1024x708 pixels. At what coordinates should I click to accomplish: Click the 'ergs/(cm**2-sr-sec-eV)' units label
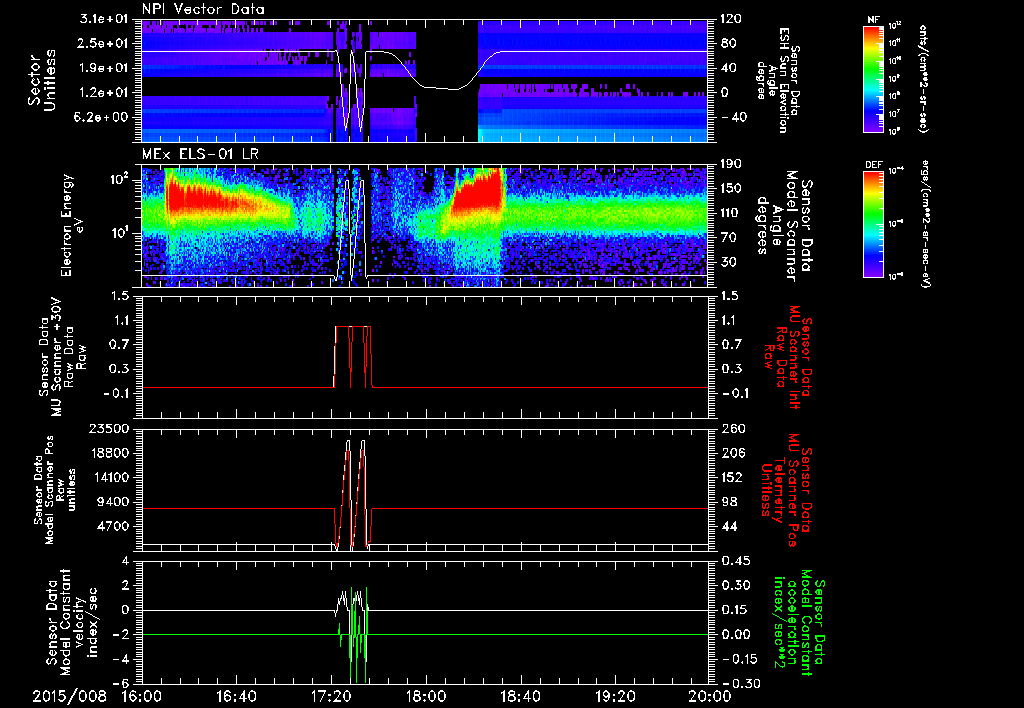point(926,223)
